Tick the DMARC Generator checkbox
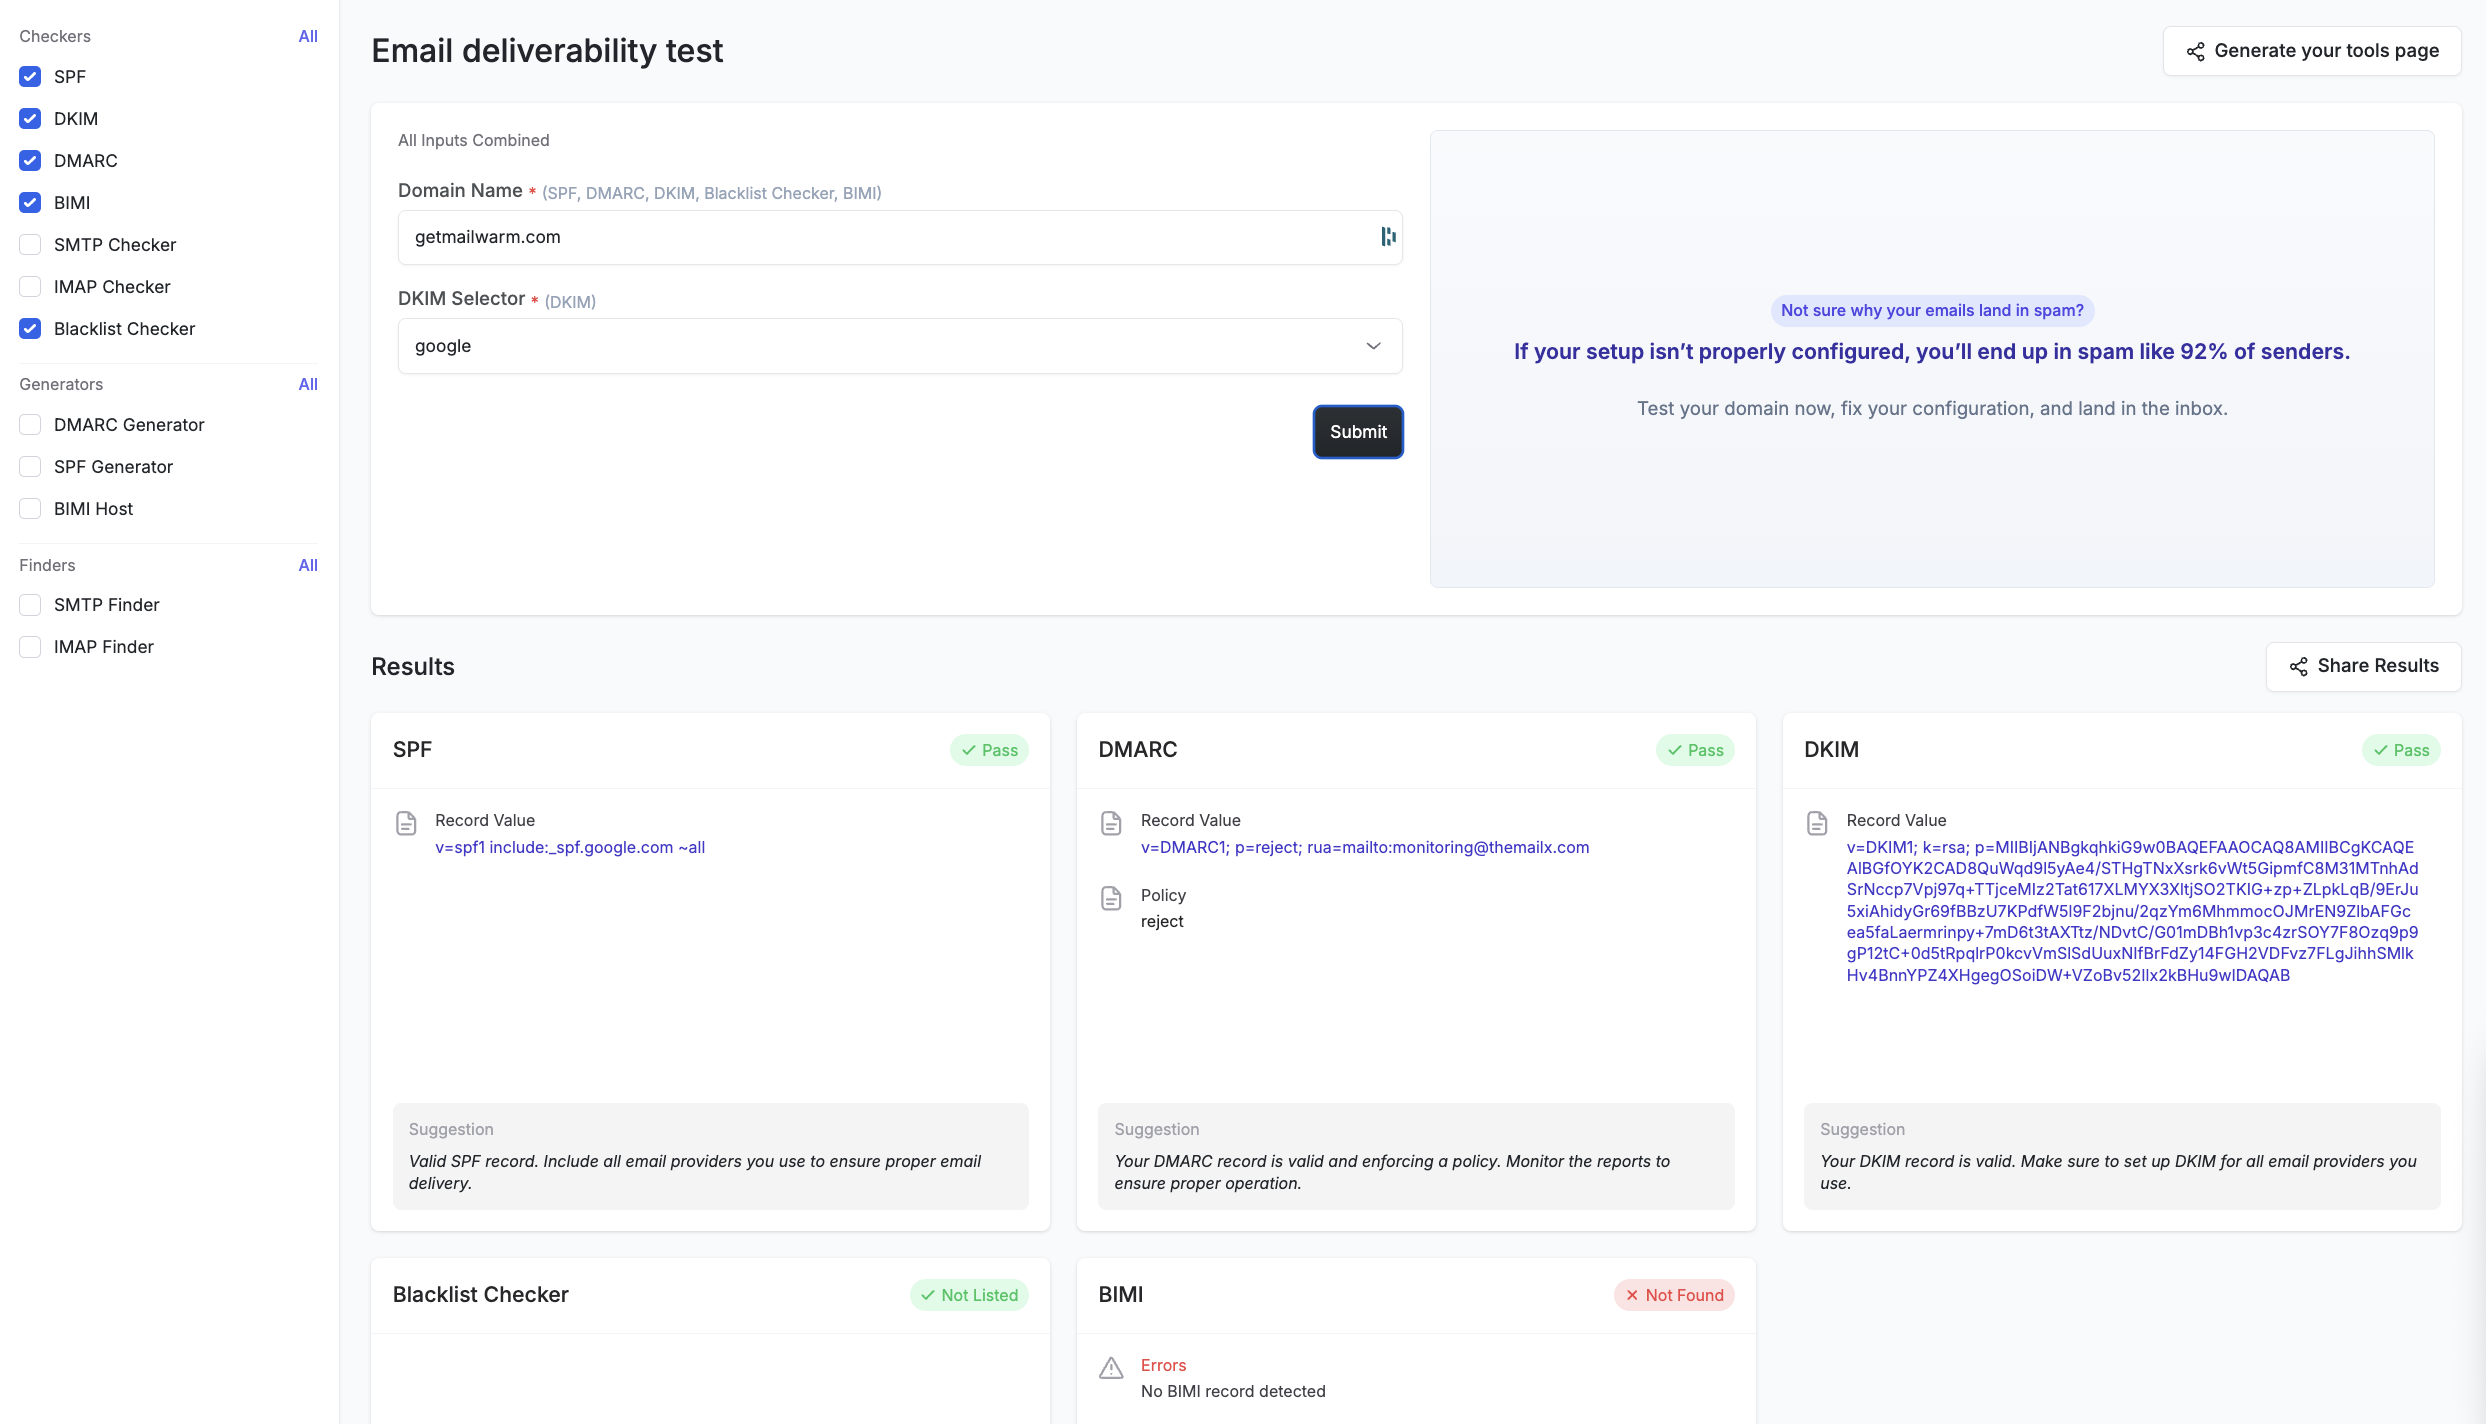Screen dimensions: 2486x1424 [x=30, y=425]
